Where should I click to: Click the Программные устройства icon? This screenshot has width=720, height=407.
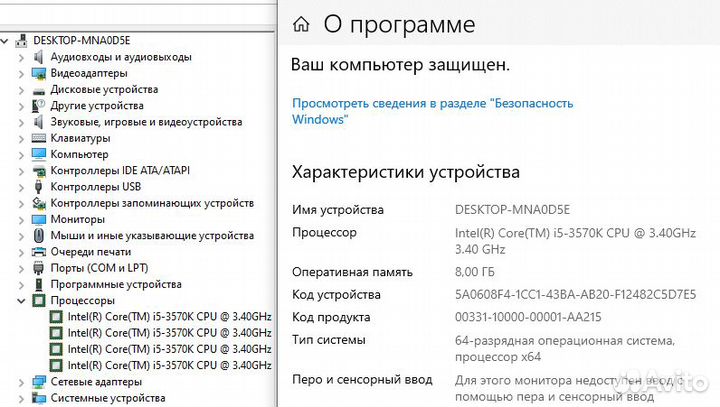(39, 284)
